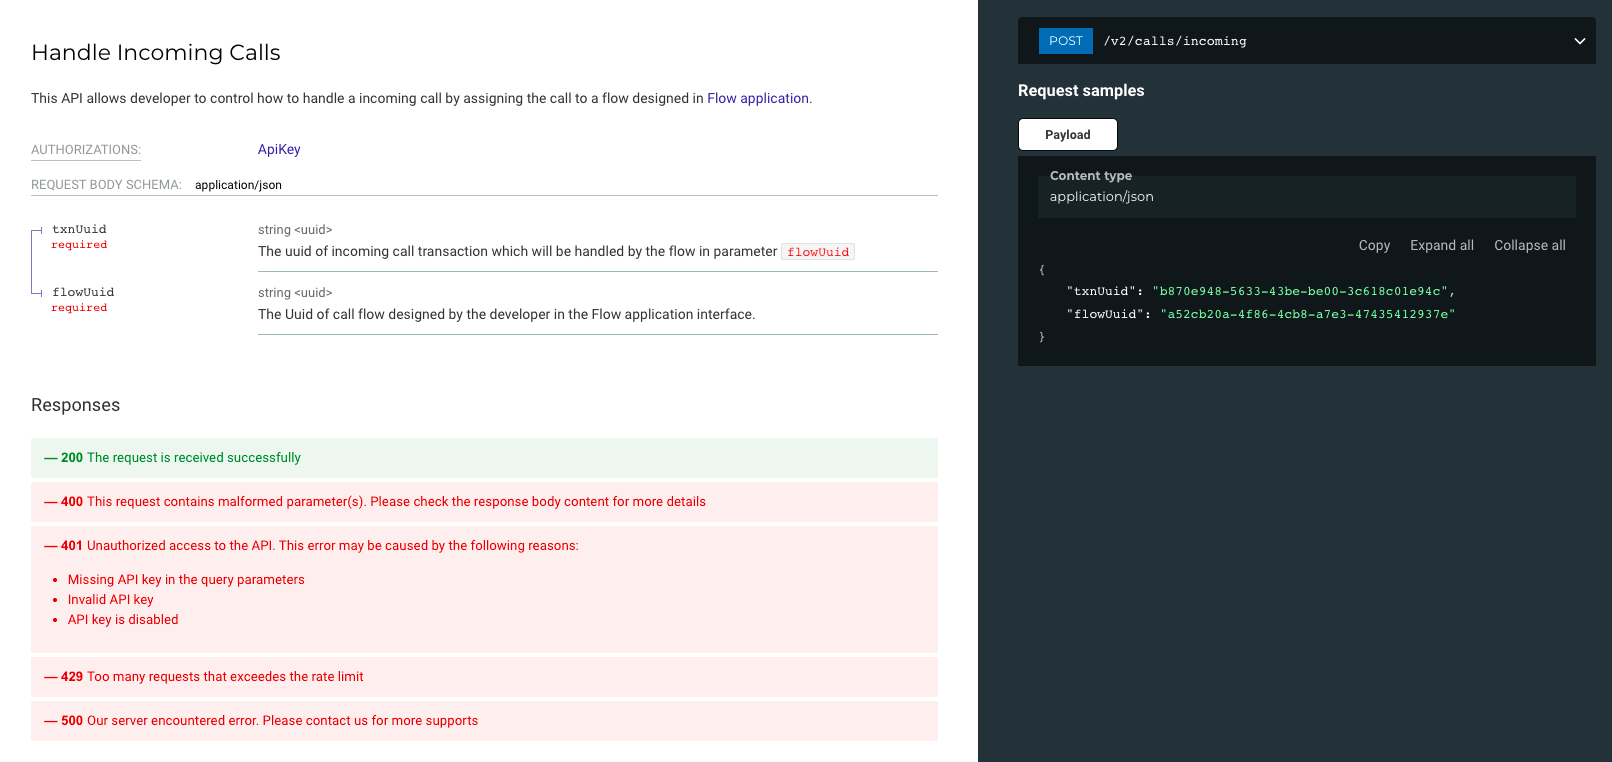Image resolution: width=1612 pixels, height=762 pixels.
Task: Click Collapse all in the sample panel
Action: 1529,245
